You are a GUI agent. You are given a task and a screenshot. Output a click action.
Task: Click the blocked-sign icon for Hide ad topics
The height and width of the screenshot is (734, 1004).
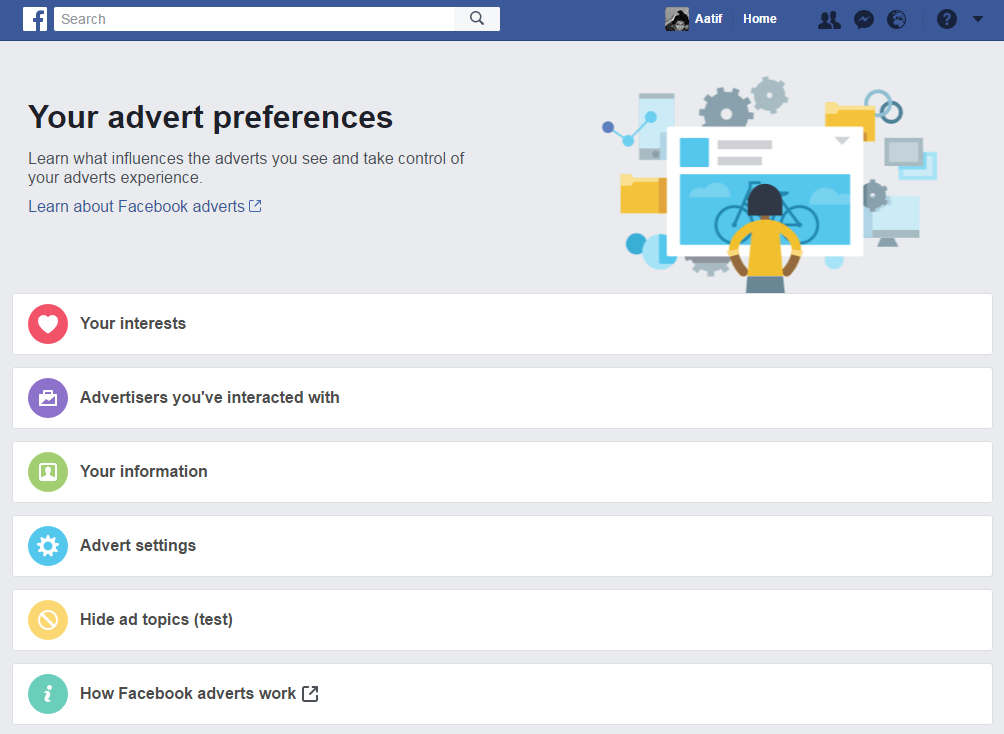click(47, 620)
